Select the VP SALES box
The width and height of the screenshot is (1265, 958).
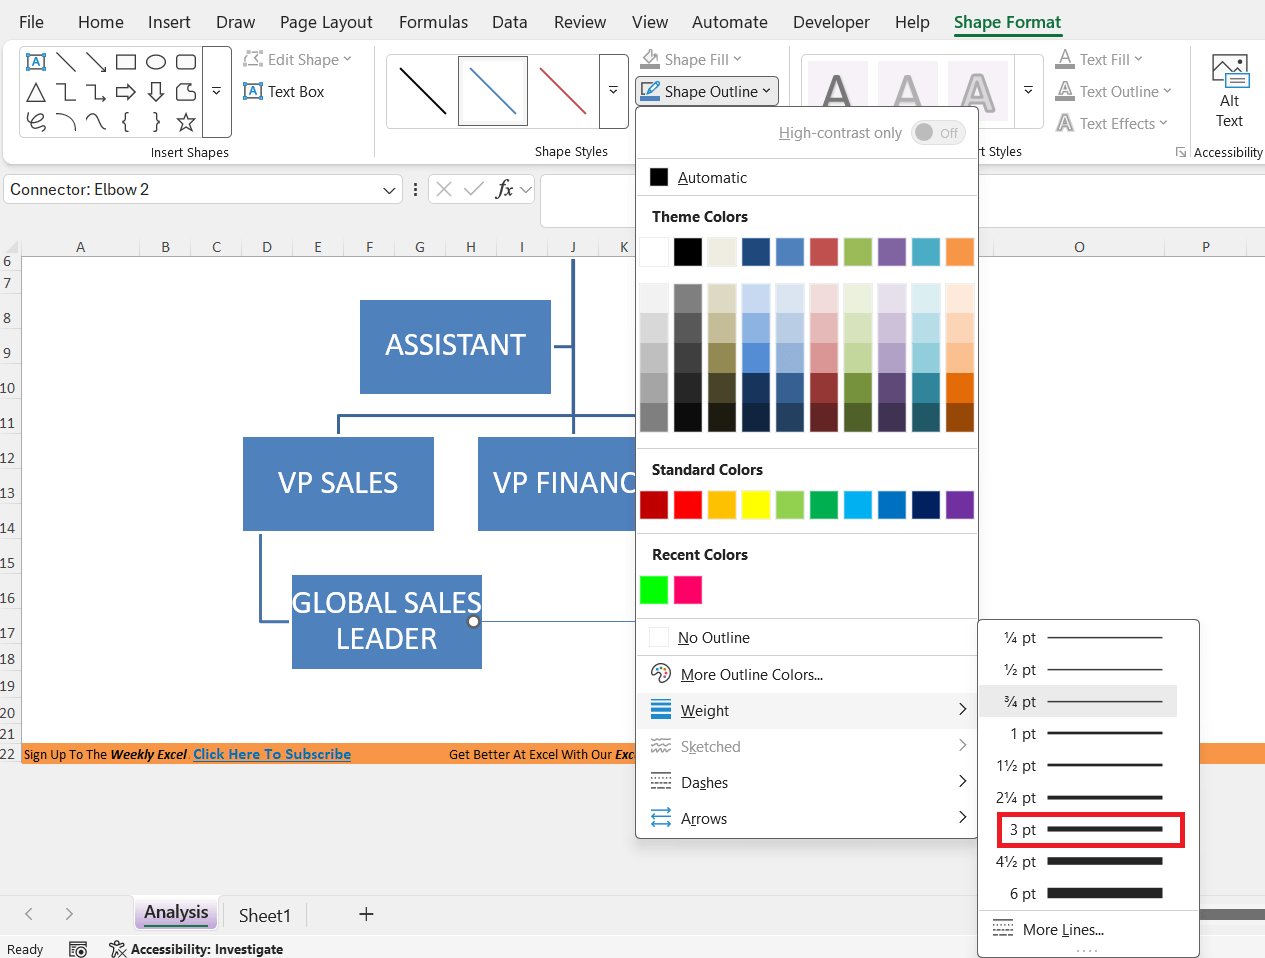coord(338,483)
